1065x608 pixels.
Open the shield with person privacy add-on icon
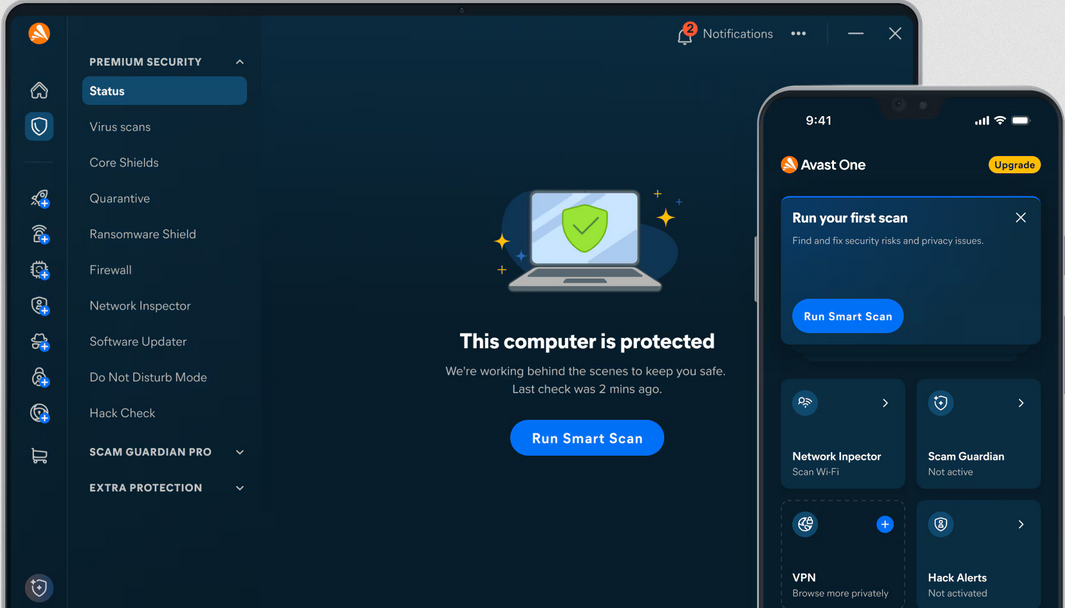click(40, 306)
